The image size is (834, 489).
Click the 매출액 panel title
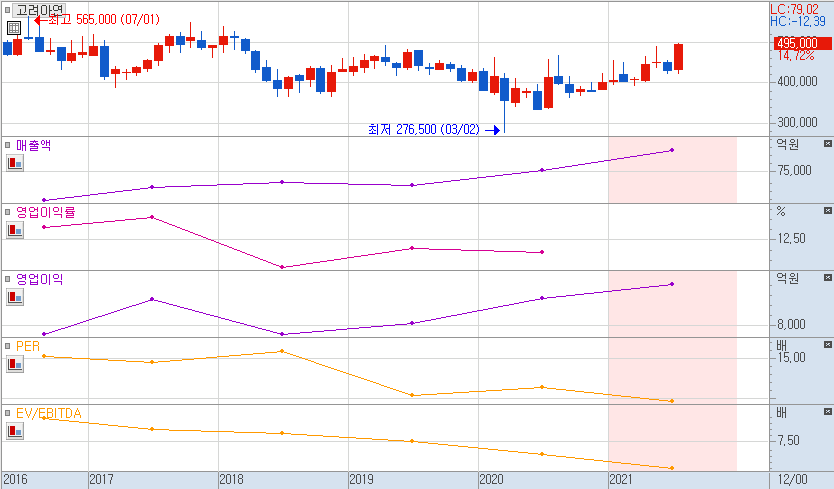point(34,145)
